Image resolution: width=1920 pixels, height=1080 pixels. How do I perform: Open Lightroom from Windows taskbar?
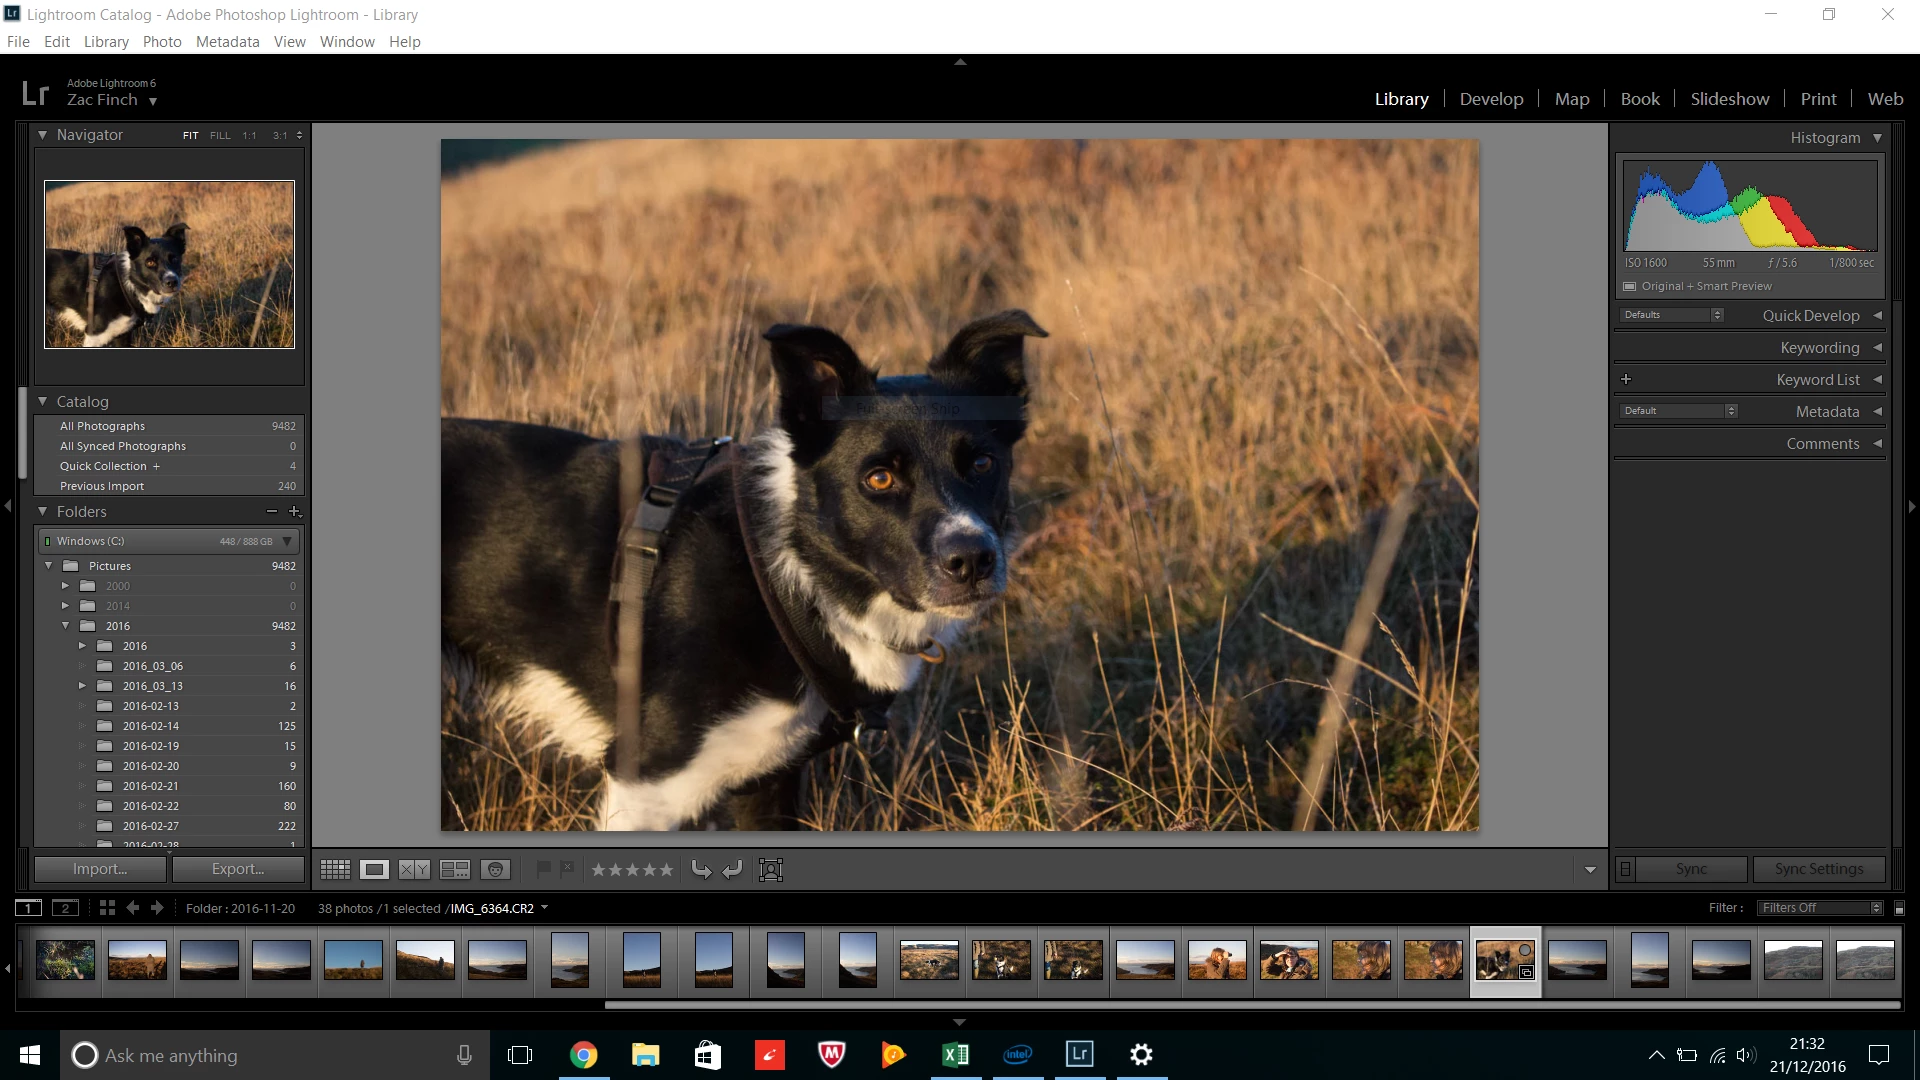pyautogui.click(x=1079, y=1054)
